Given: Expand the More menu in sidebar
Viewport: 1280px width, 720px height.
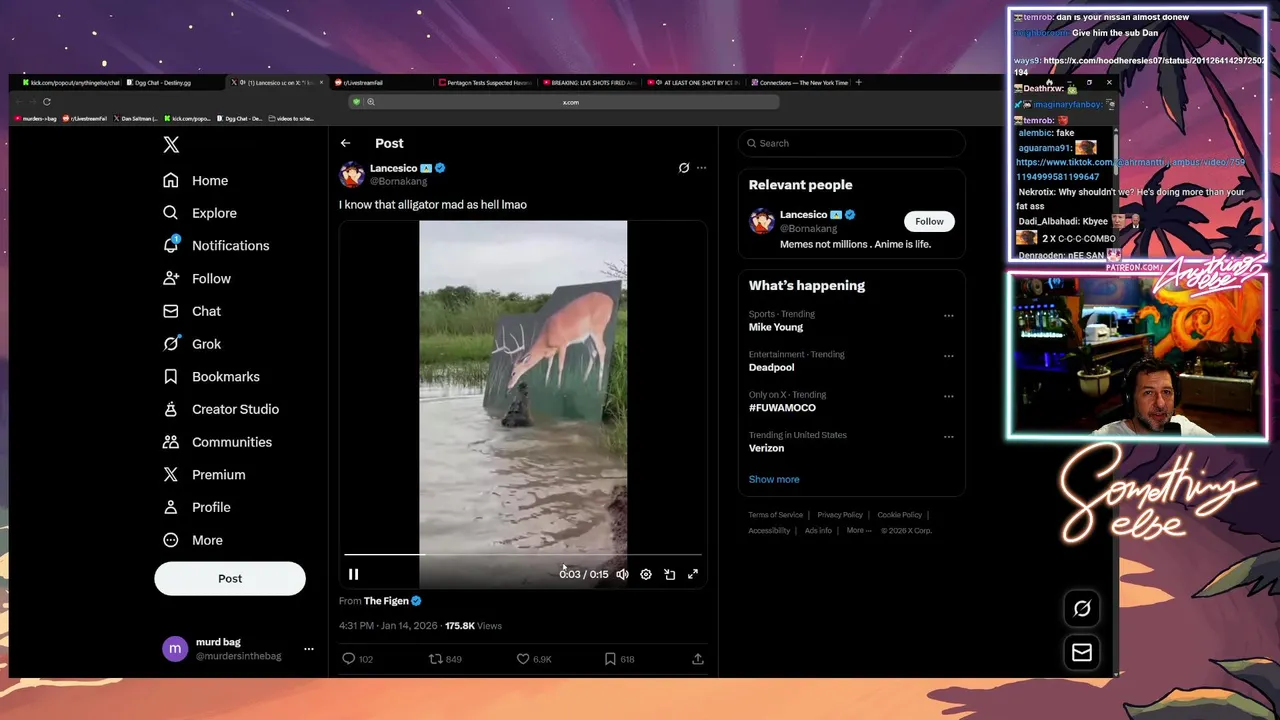Looking at the screenshot, I should point(193,540).
